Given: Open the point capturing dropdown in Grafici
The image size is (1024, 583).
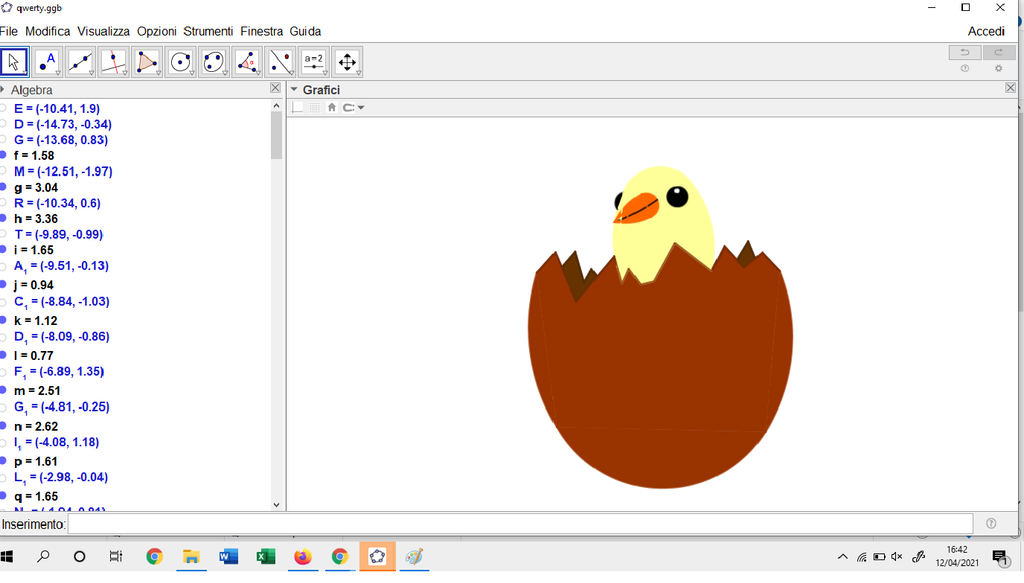Looking at the screenshot, I should coord(354,108).
